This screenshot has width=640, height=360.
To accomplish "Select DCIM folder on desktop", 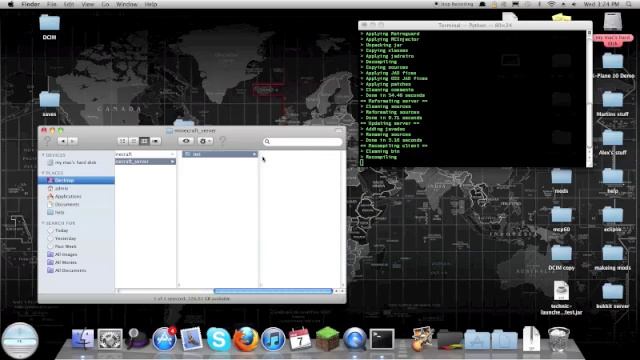I will (x=49, y=27).
